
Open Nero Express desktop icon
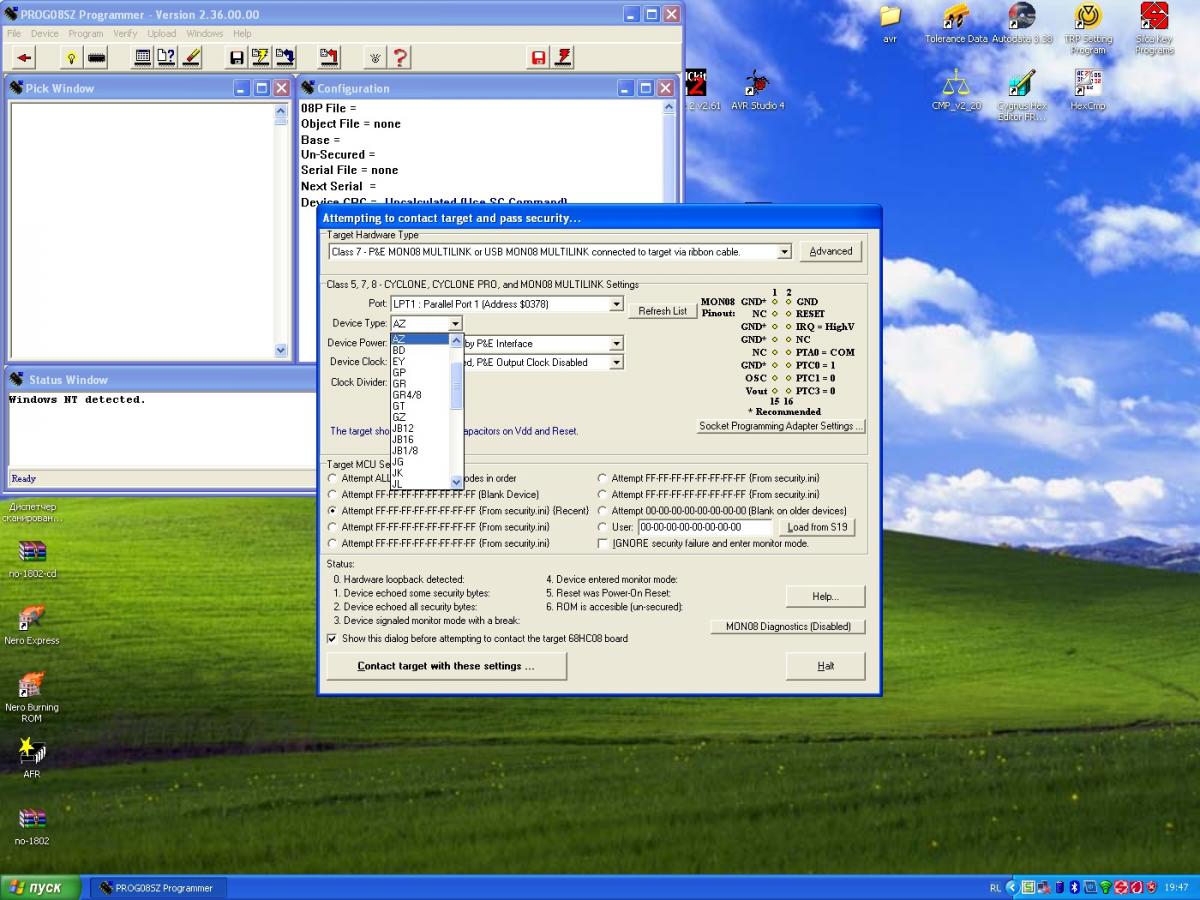[x=32, y=625]
